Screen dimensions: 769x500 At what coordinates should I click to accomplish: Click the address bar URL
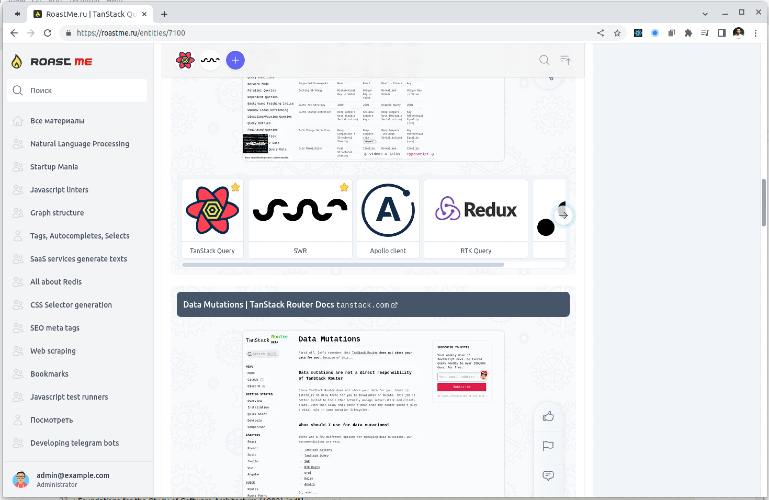(131, 33)
